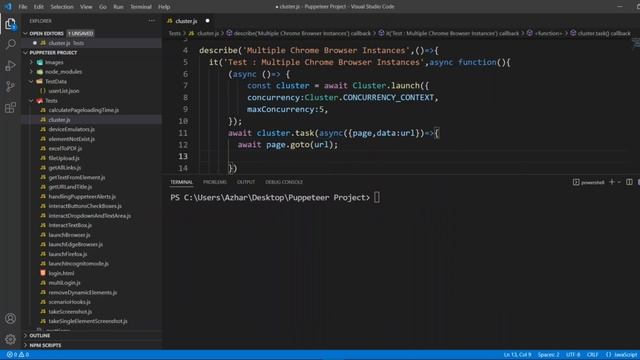Open the Accounts menu icon
This screenshot has width=640, height=360.
point(10,318)
